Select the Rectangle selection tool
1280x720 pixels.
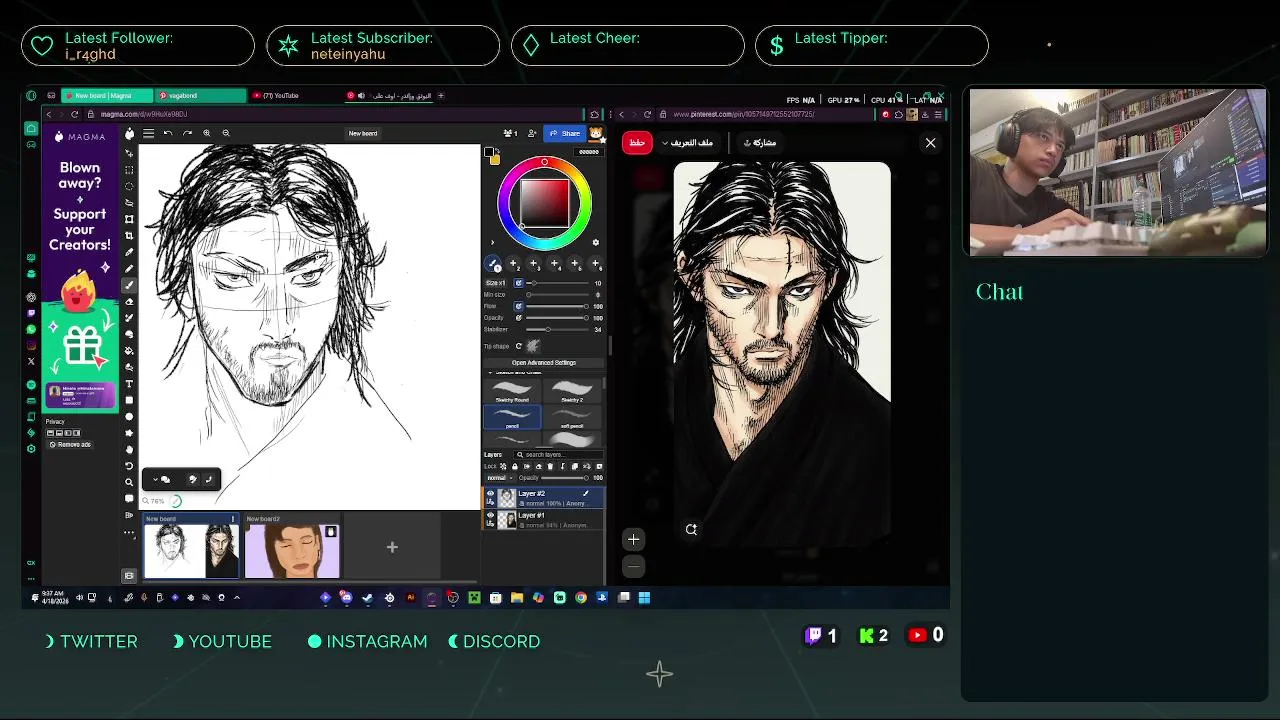(x=129, y=170)
